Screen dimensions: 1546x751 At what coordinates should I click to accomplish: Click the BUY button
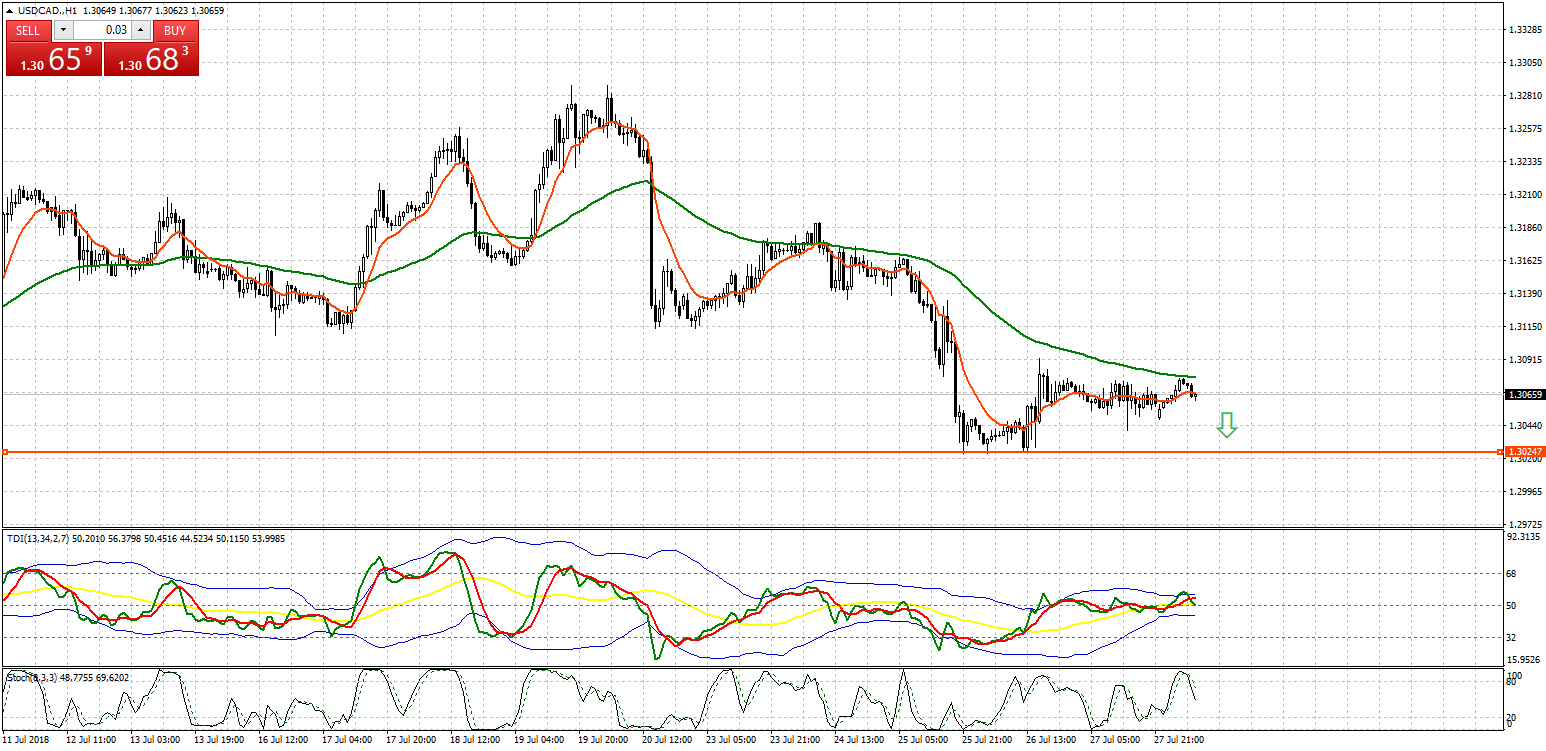[x=175, y=30]
